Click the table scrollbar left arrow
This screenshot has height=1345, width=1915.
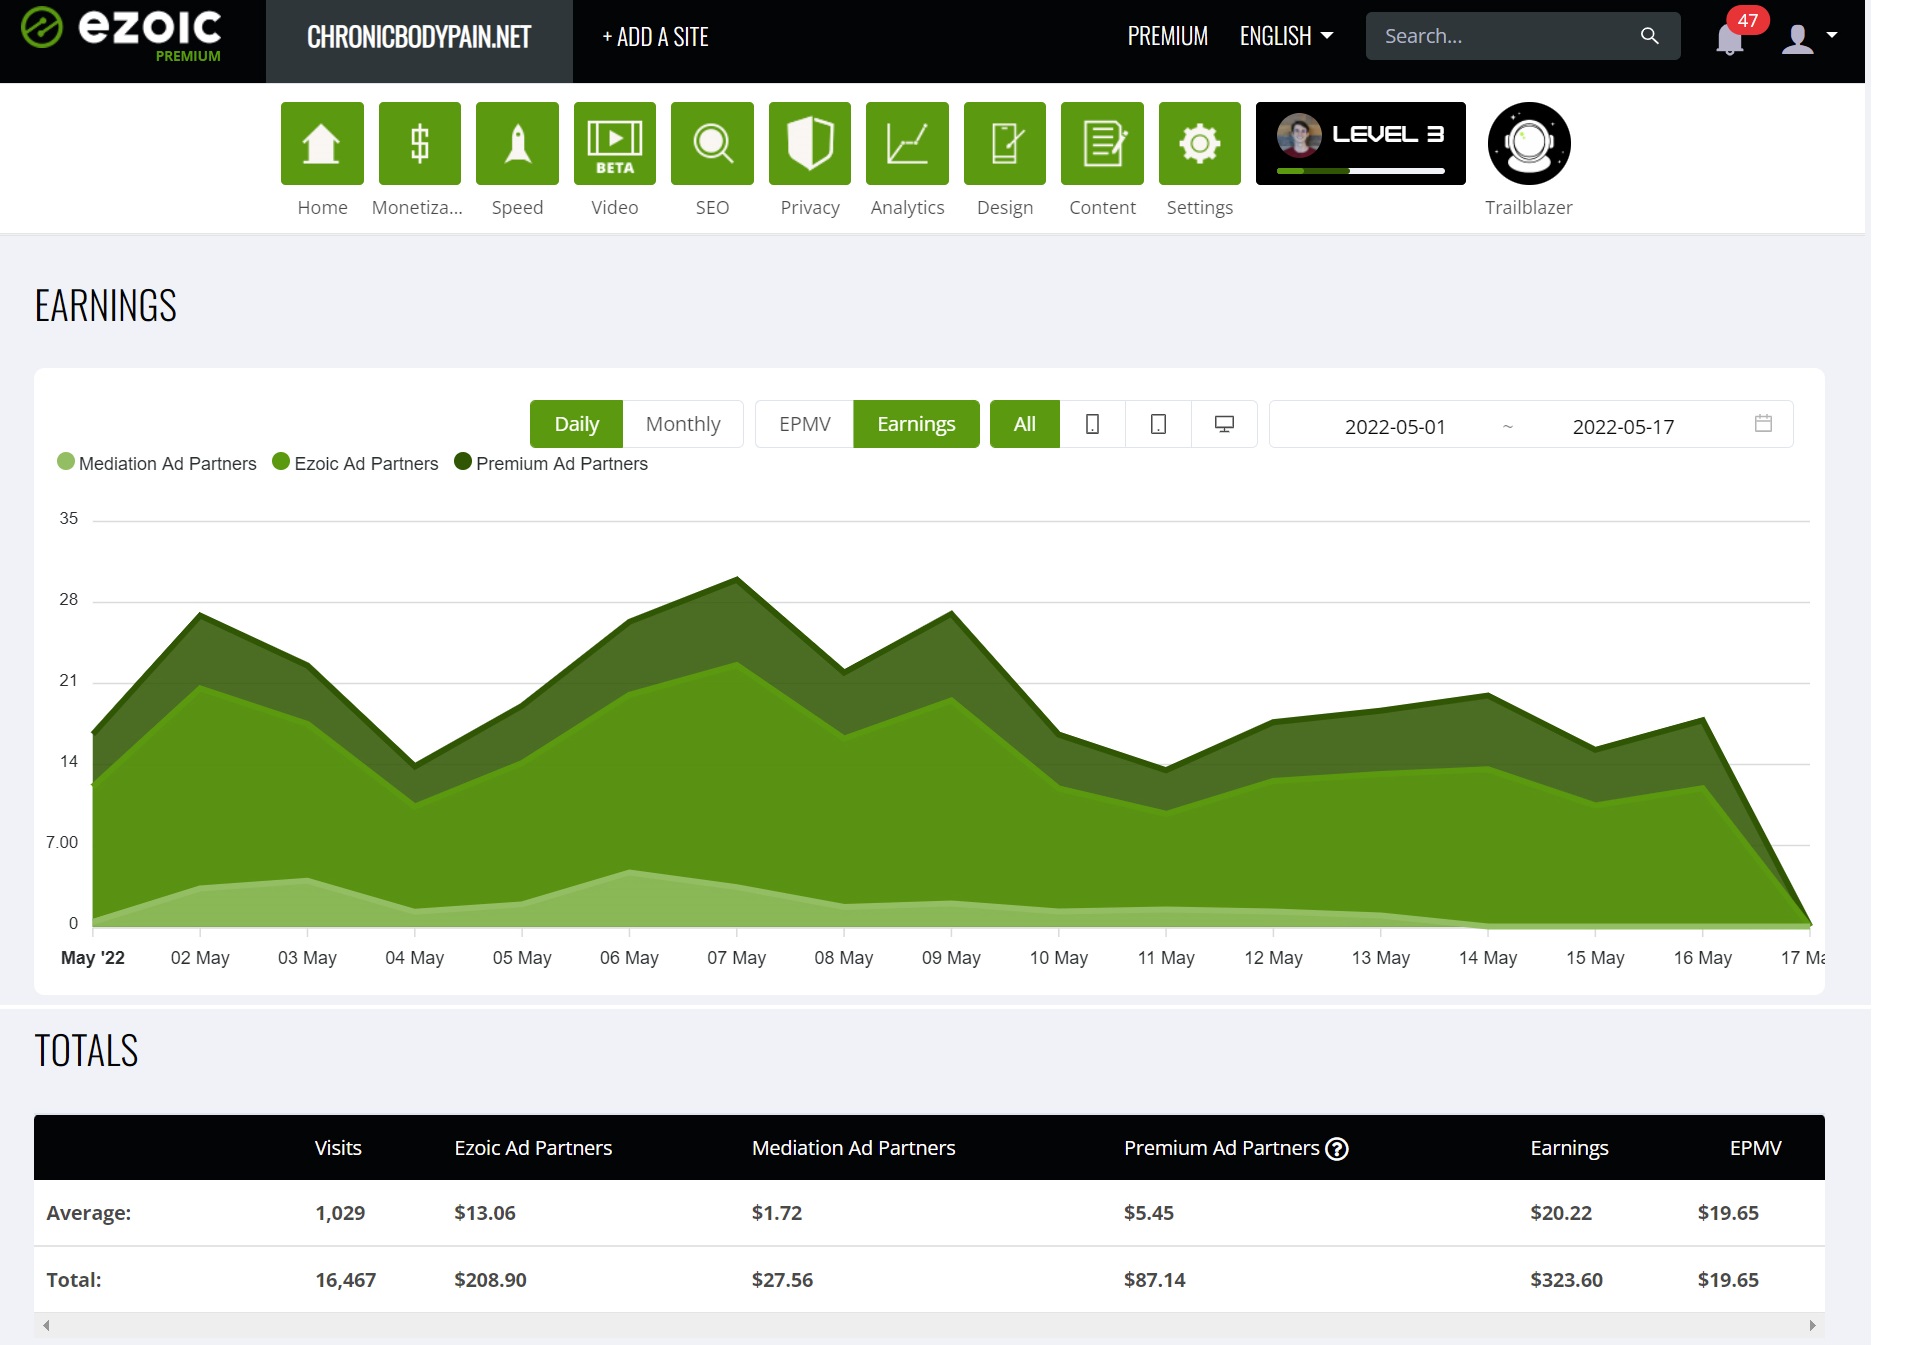click(x=46, y=1326)
